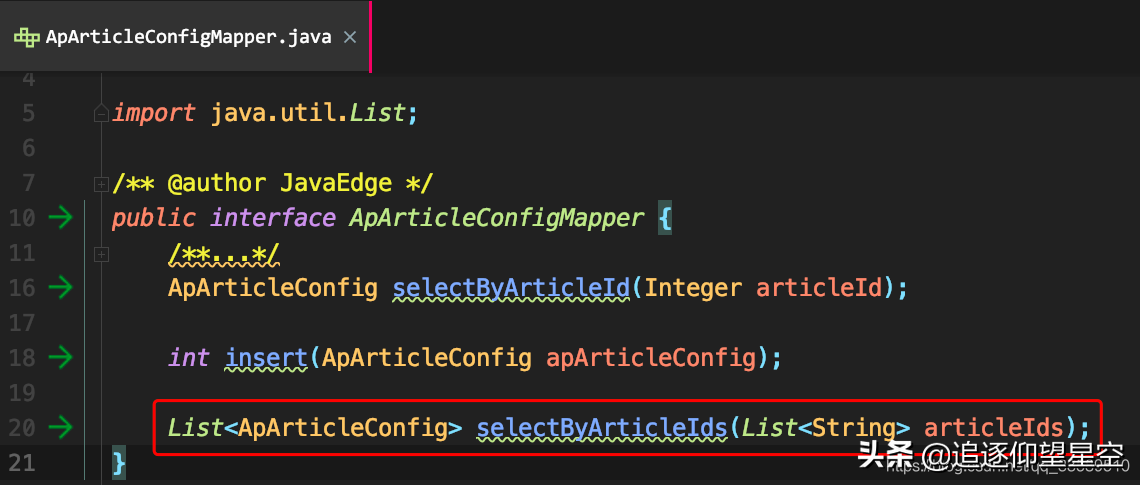
Task: Close the ApArticleConfigMapper.java tab
Action: 350,38
